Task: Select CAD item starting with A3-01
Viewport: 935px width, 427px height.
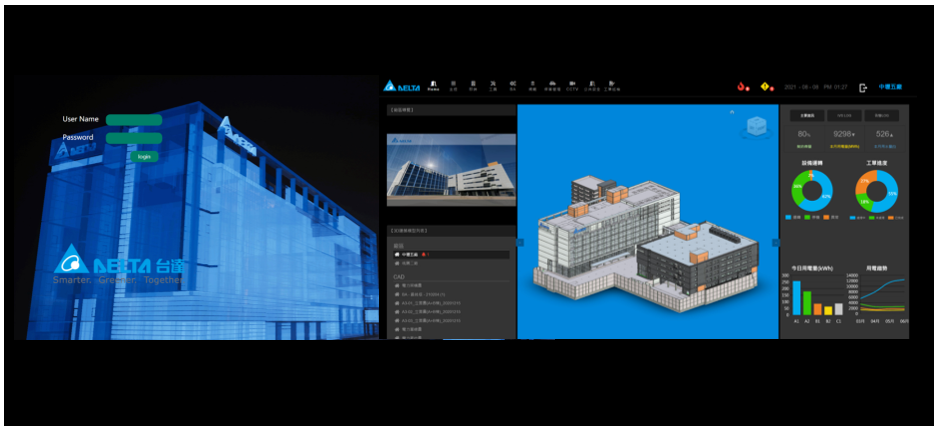Action: (x=451, y=303)
